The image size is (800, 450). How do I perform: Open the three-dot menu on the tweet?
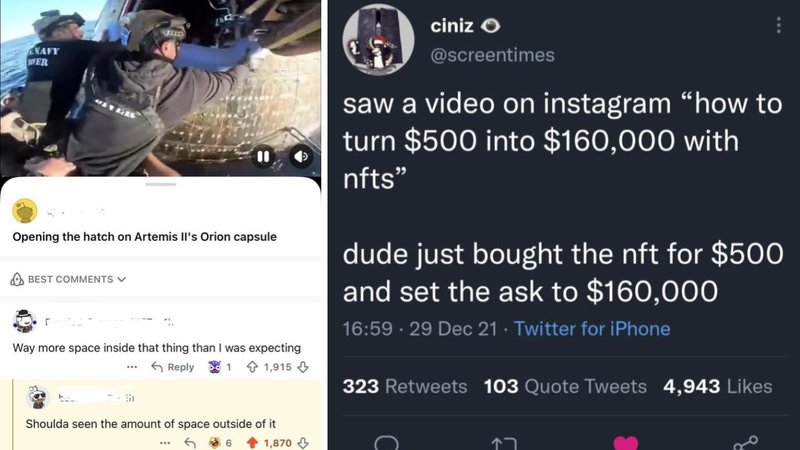pos(778,25)
